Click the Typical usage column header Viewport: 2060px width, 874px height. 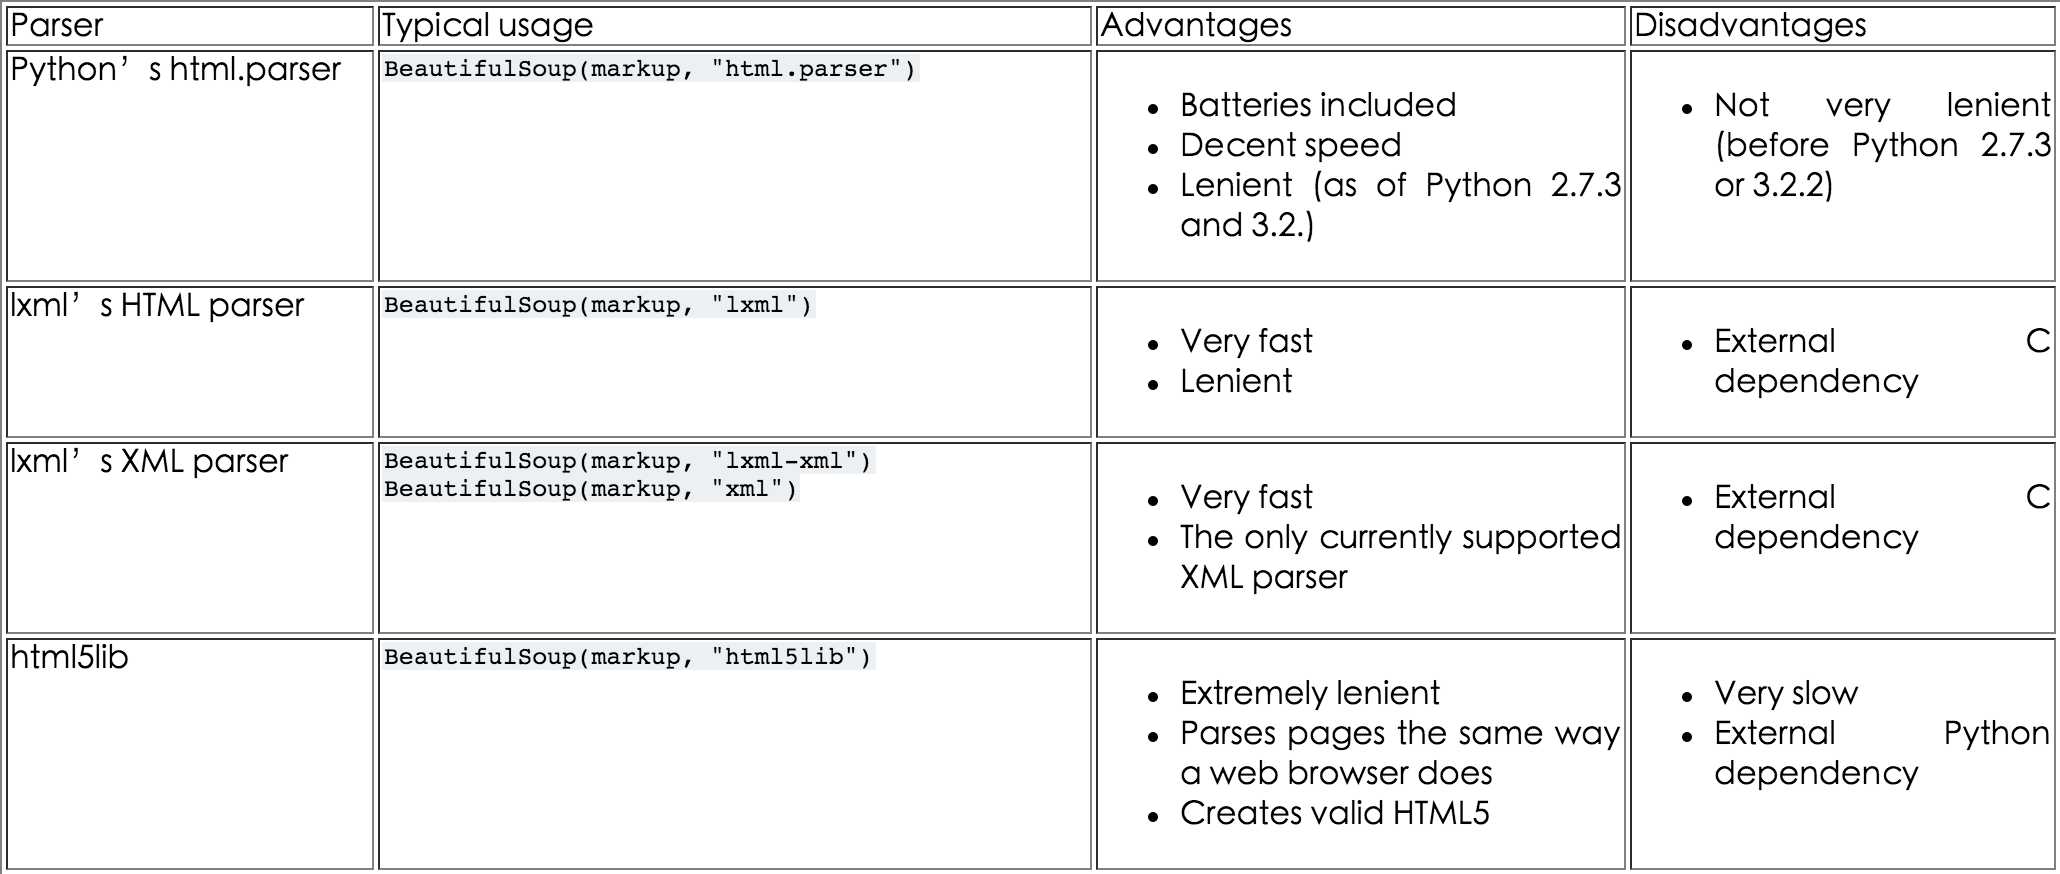pyautogui.click(x=487, y=25)
